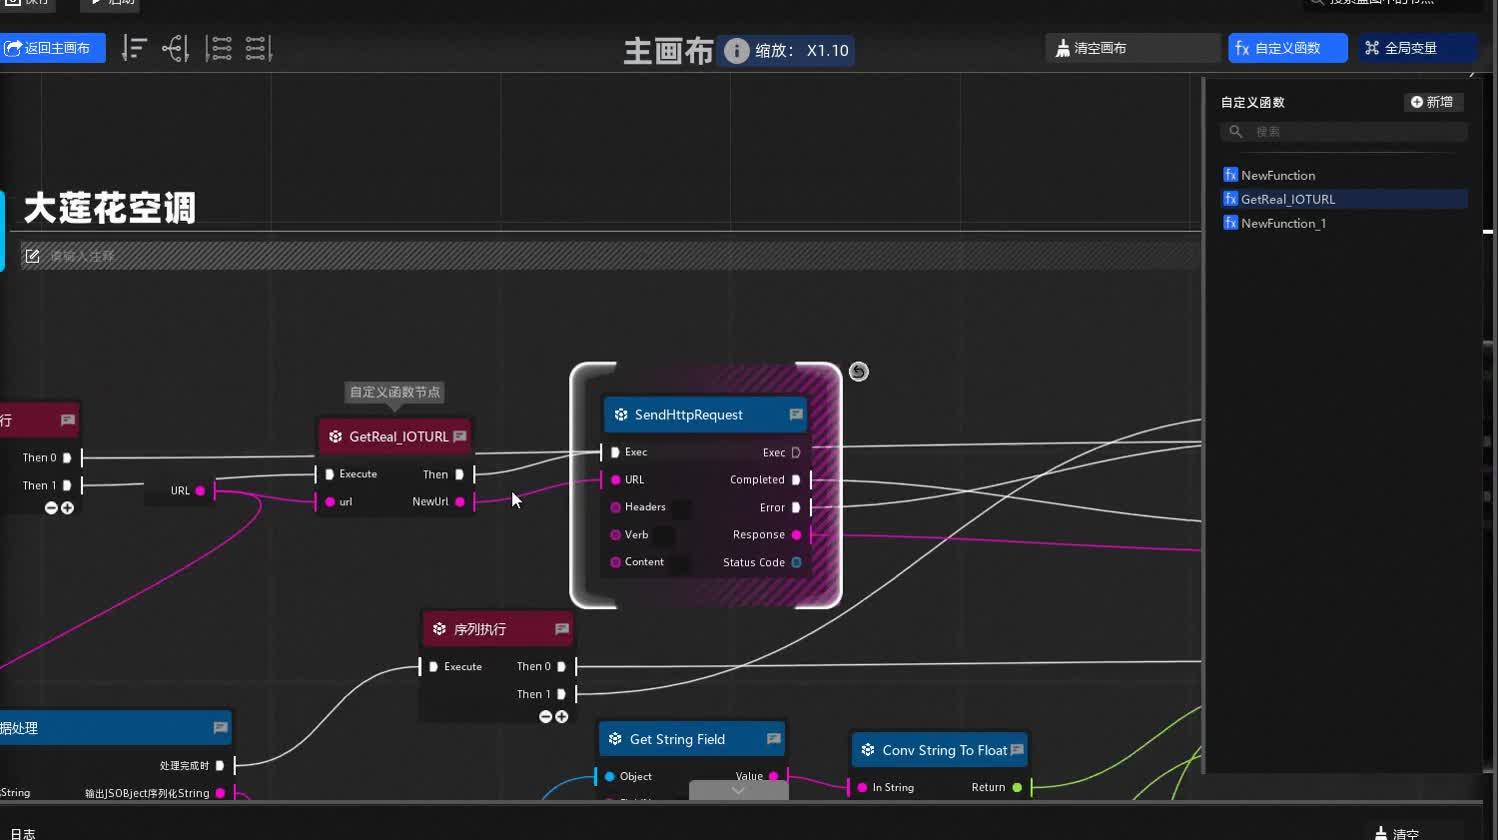Click the 返回主画布 button
The width and height of the screenshot is (1498, 840).
click(x=53, y=47)
